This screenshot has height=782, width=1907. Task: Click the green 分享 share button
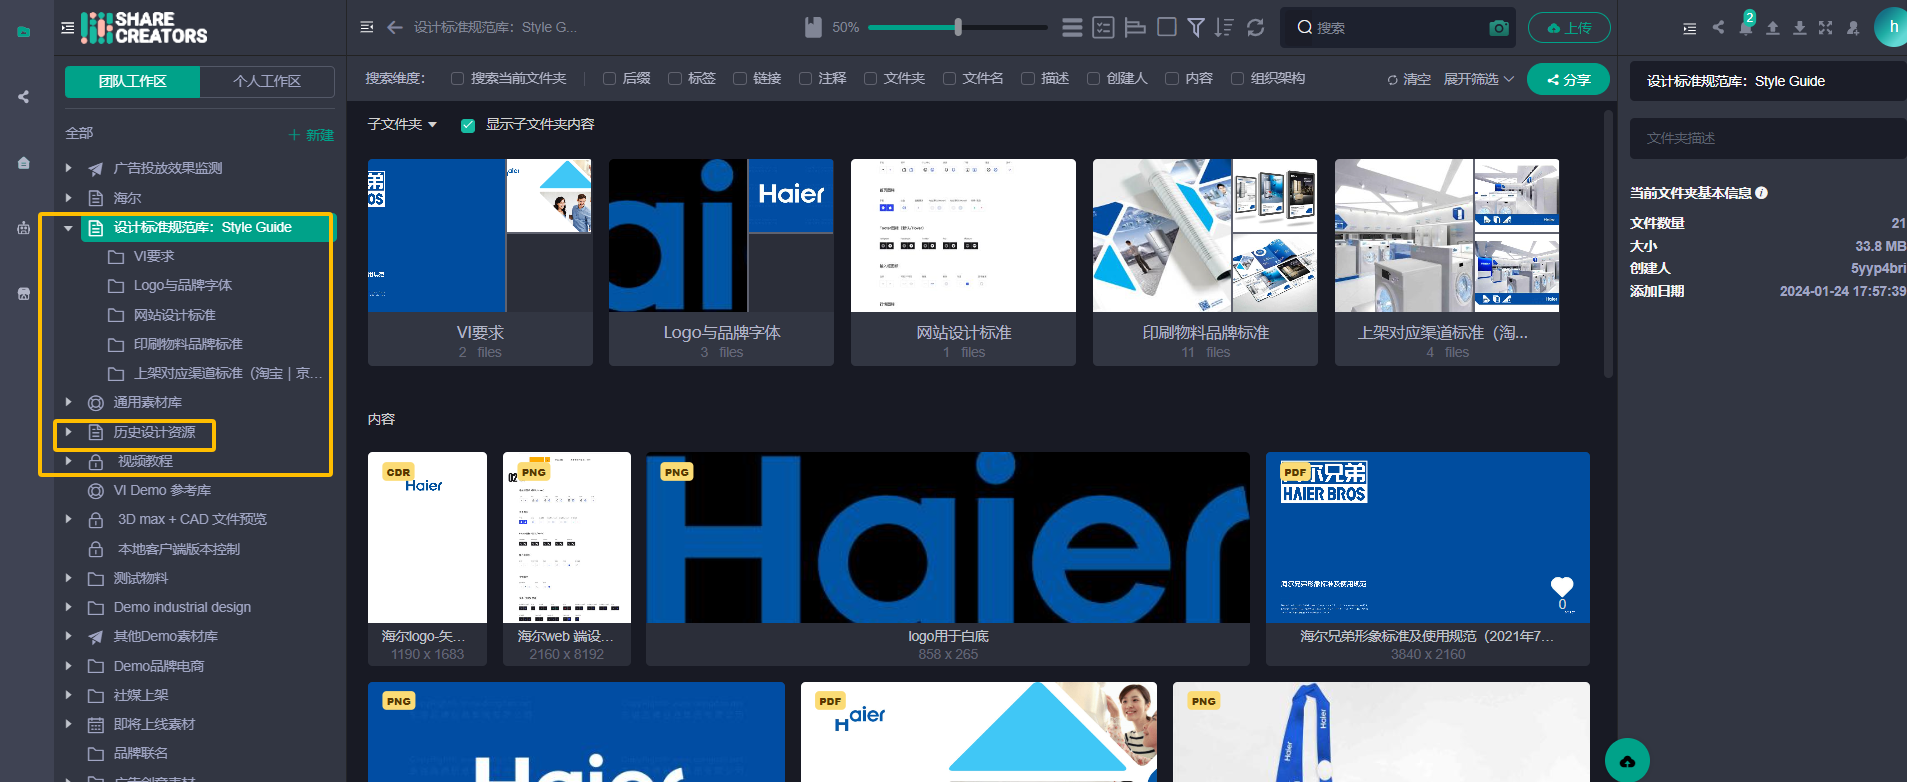(1568, 79)
